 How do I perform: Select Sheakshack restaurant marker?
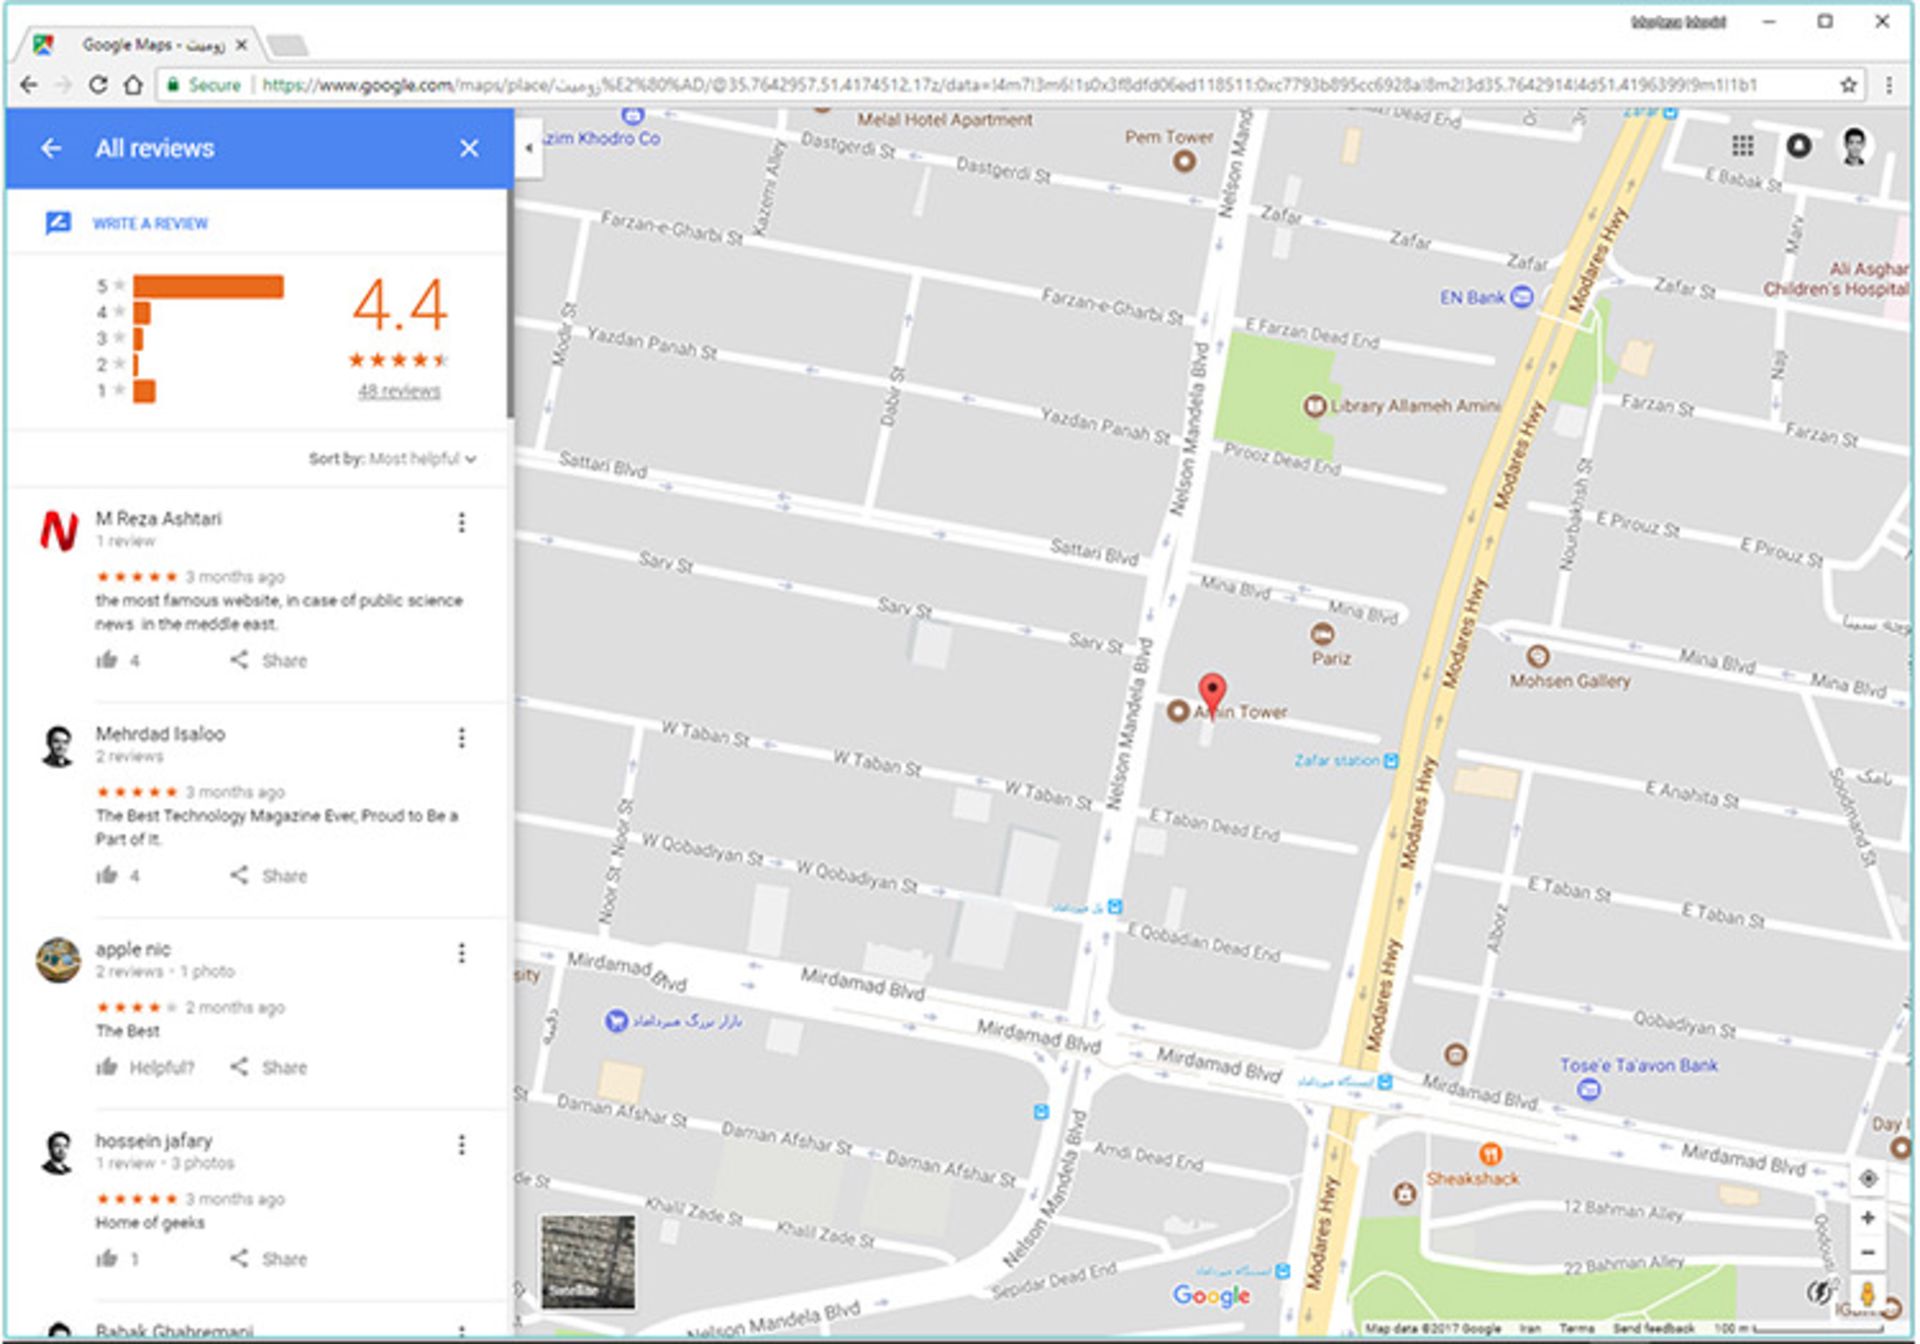pyautogui.click(x=1490, y=1154)
